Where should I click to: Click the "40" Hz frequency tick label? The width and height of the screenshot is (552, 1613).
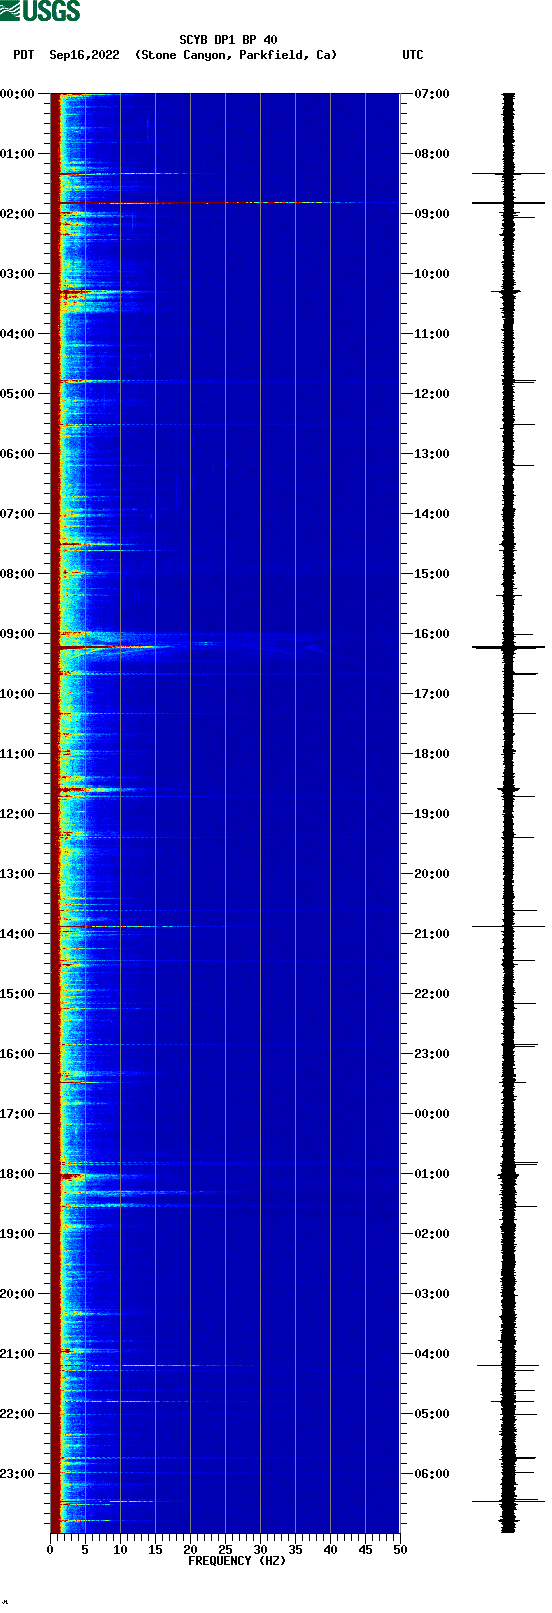[330, 1550]
